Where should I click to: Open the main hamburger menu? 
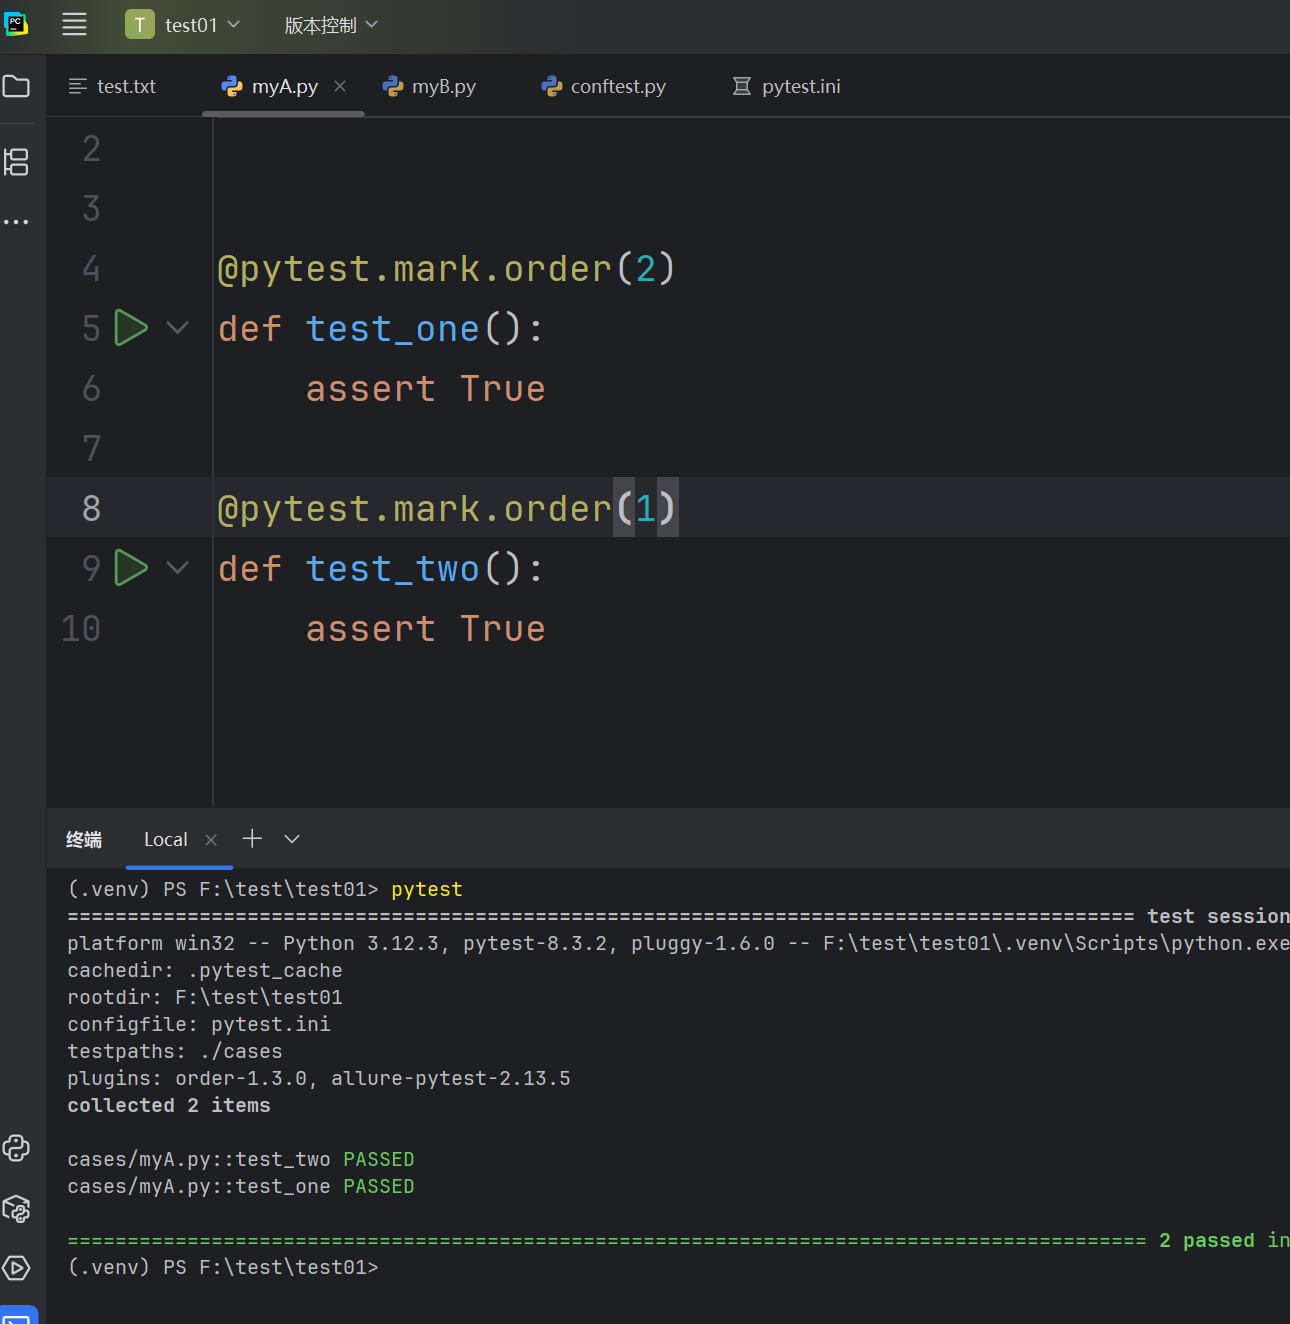click(x=74, y=24)
